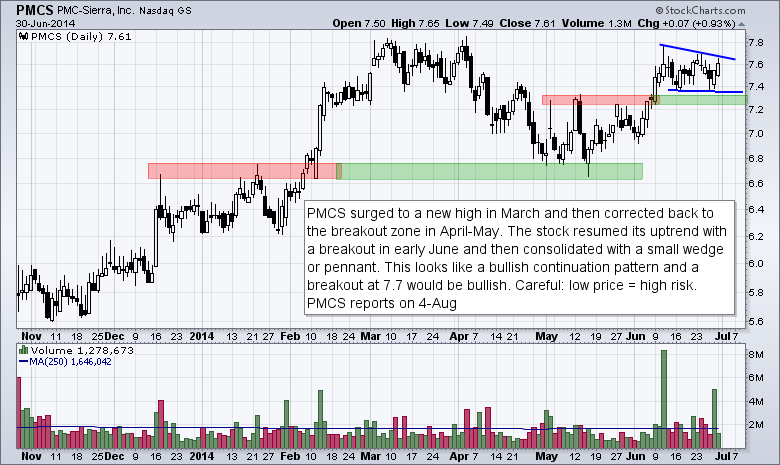Click the small triangle after the Chg value
This screenshot has width=780, height=465.
click(x=742, y=24)
